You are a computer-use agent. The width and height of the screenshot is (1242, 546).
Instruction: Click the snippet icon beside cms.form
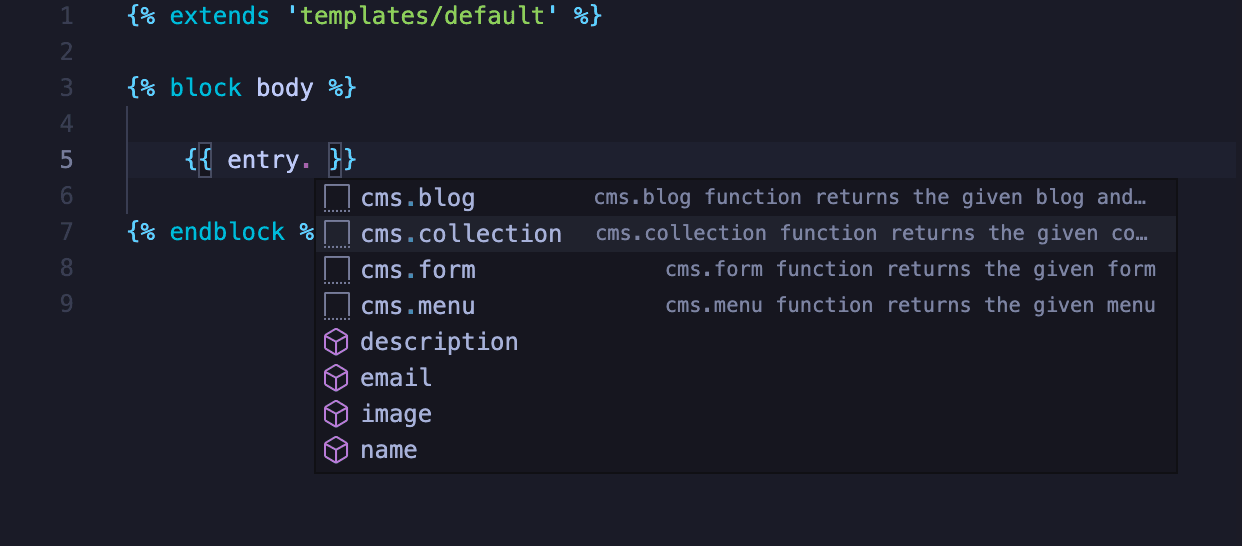point(337,270)
